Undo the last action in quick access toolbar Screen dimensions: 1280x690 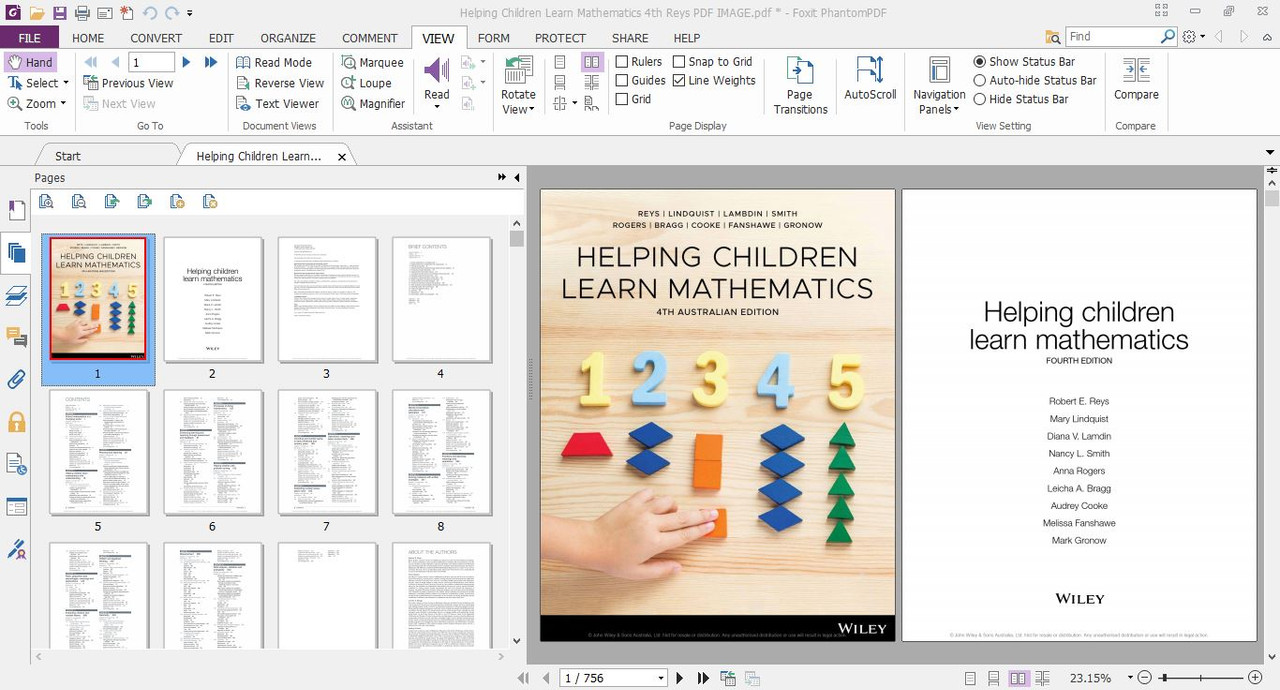tap(150, 13)
